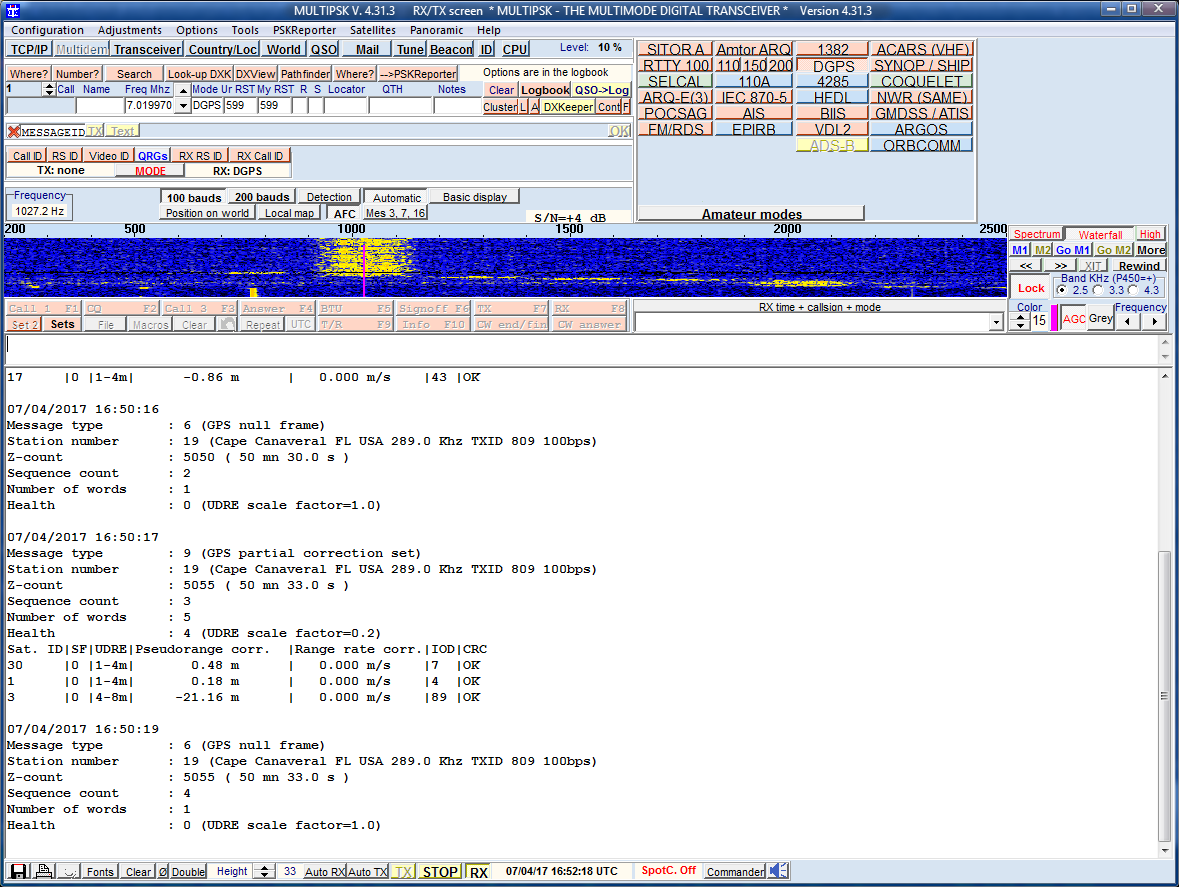1179x887 pixels.
Task: Toggle the AFC button
Action: tap(344, 213)
